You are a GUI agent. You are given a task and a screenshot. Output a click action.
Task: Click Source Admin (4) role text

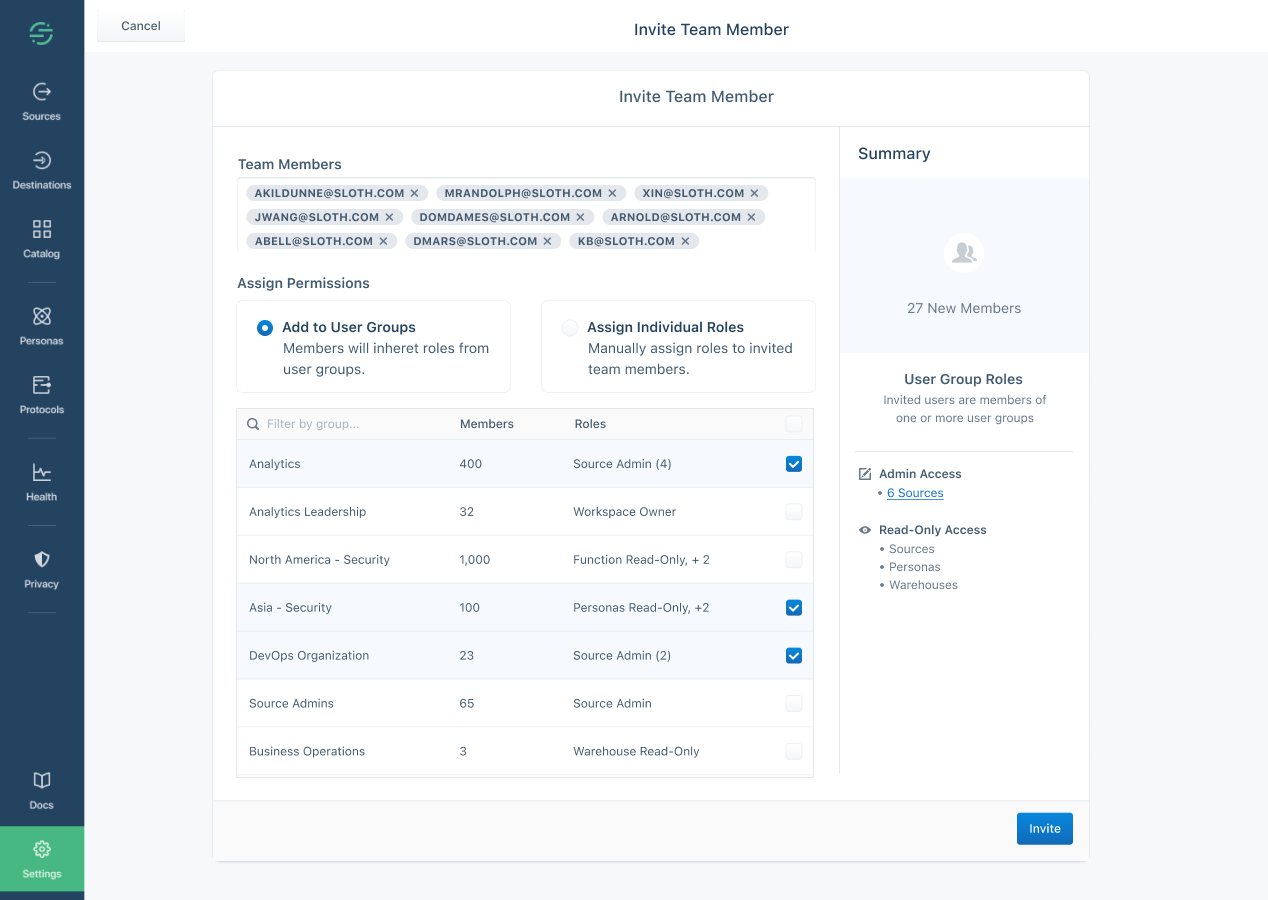622,464
